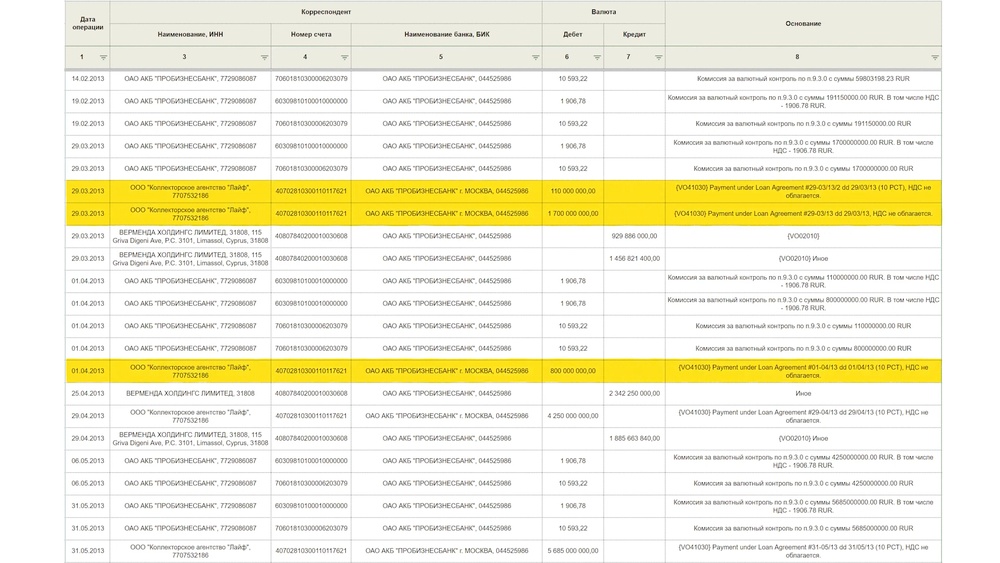
Task: Select the 'Наименование банка, БИК' header
Action: 446,34
